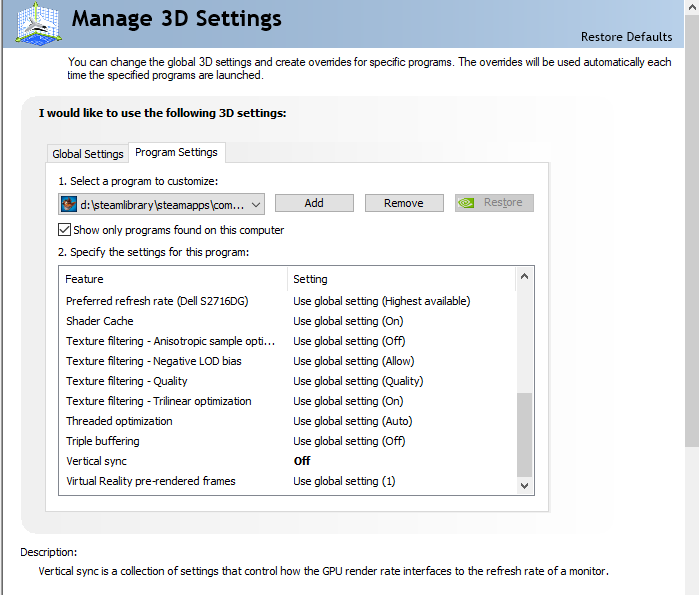
Task: Toggle Show only programs found checkbox
Action: click(65, 230)
